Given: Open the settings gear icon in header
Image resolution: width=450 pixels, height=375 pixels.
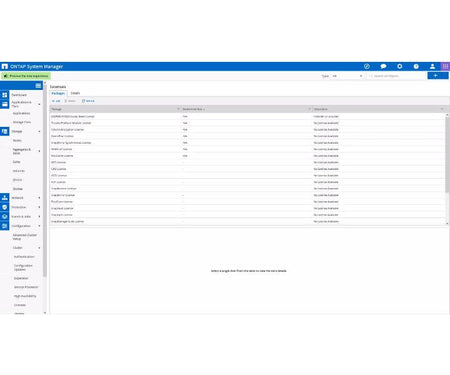Looking at the screenshot, I should point(400,66).
